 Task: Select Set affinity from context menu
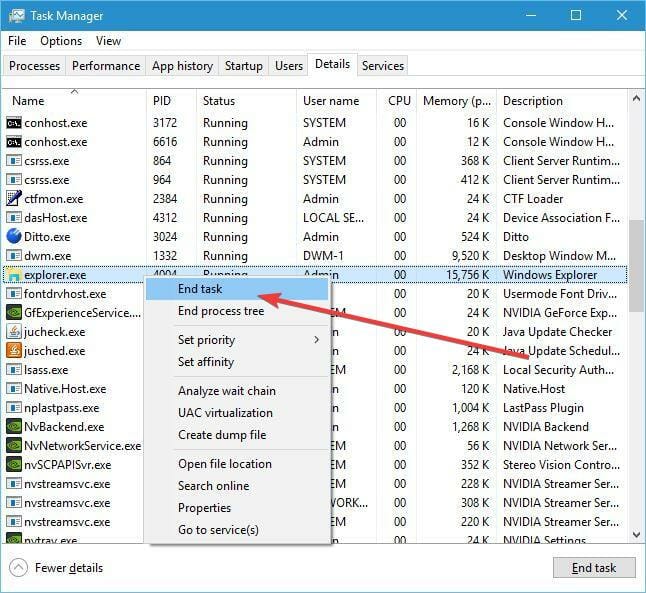point(237,362)
